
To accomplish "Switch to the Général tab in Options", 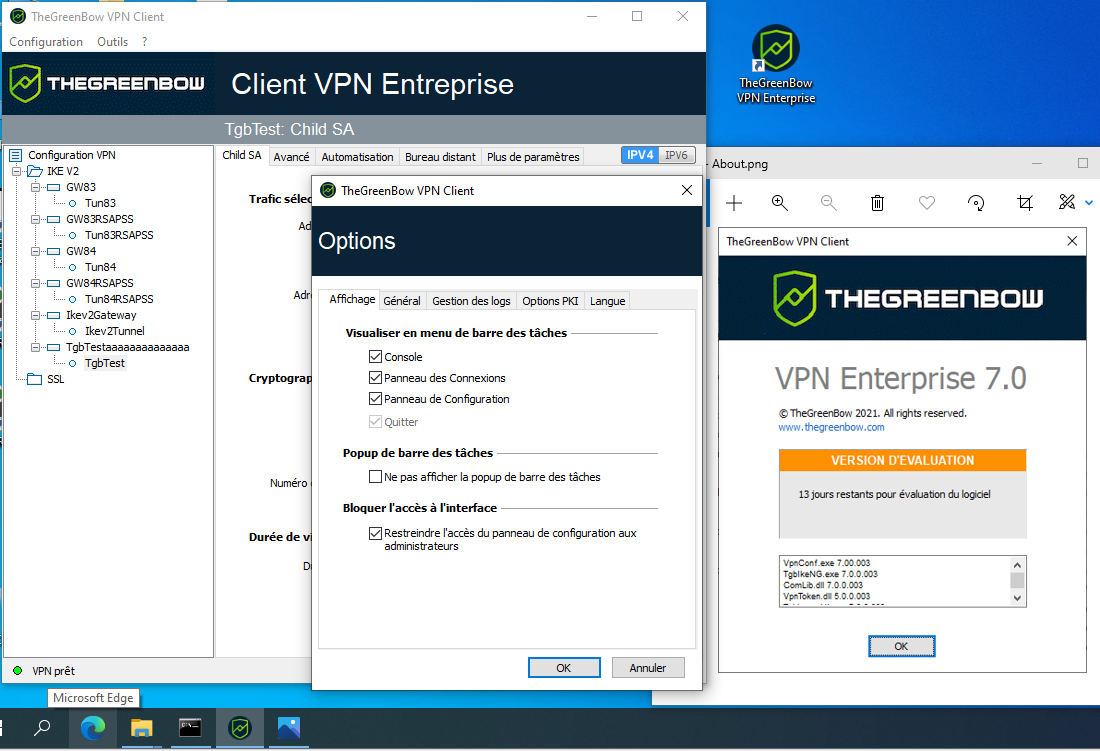I will coord(402,301).
